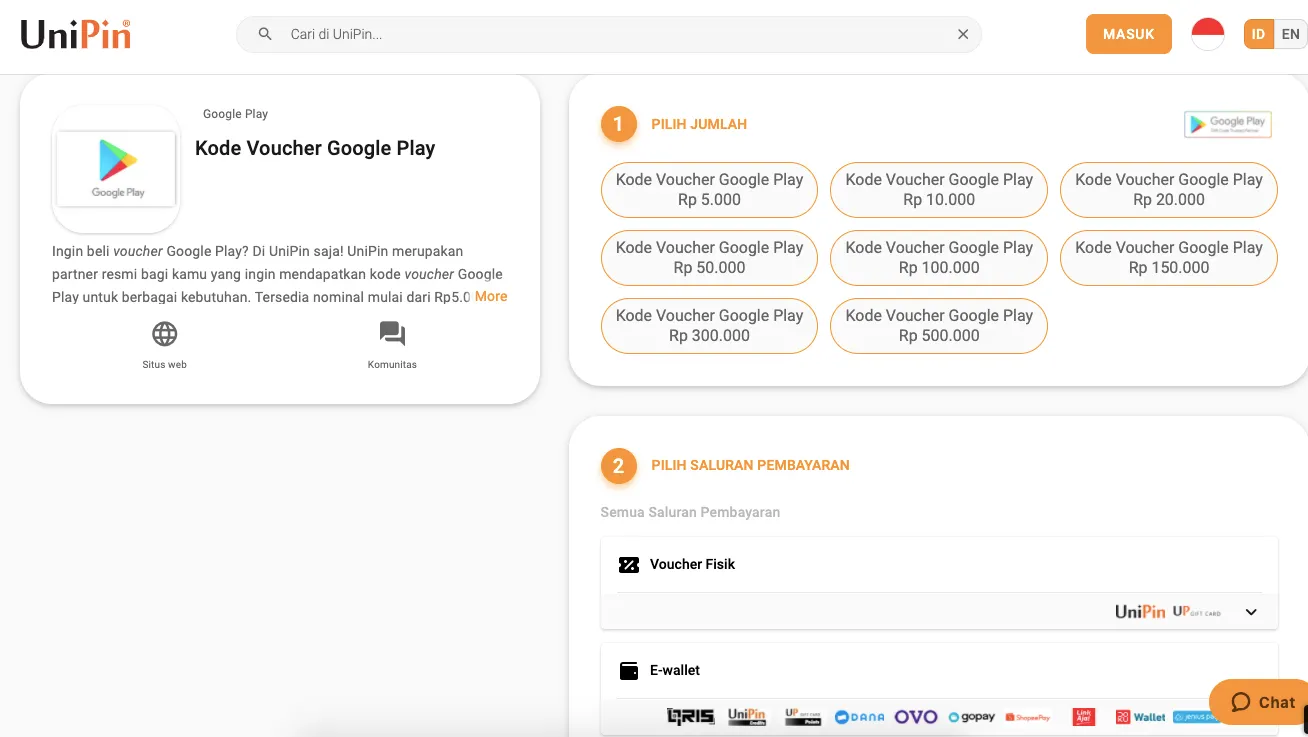Viewport: 1308px width, 737px height.
Task: Click the Google Play product thumbnail
Action: 116,169
